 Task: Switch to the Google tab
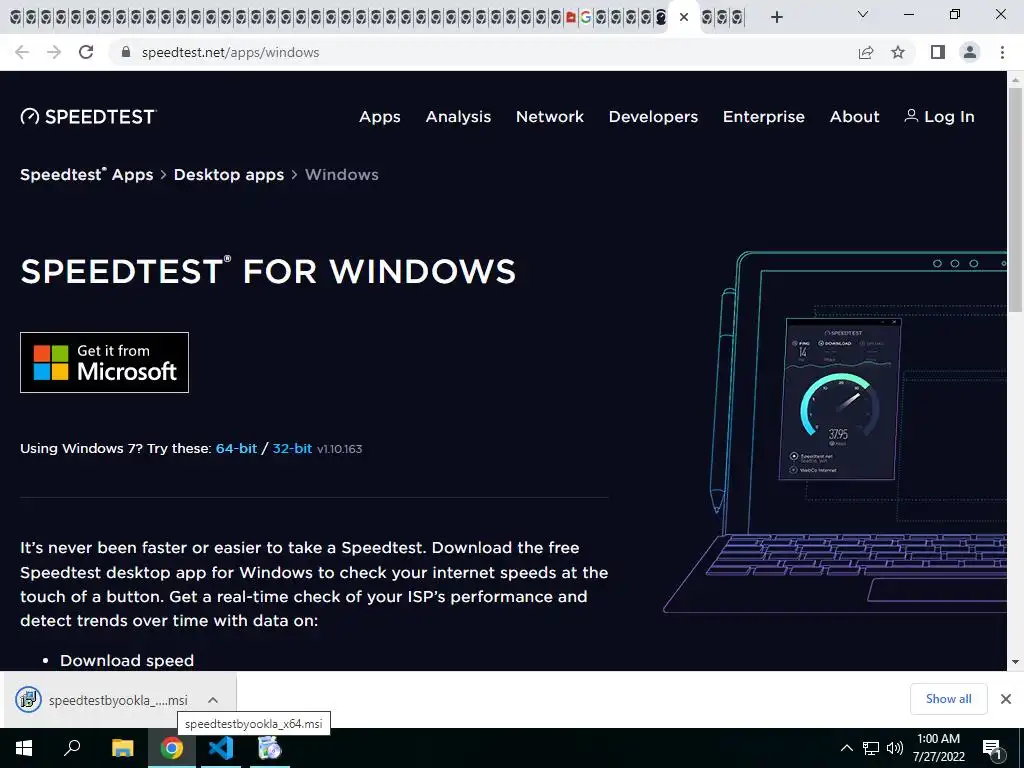[586, 18]
